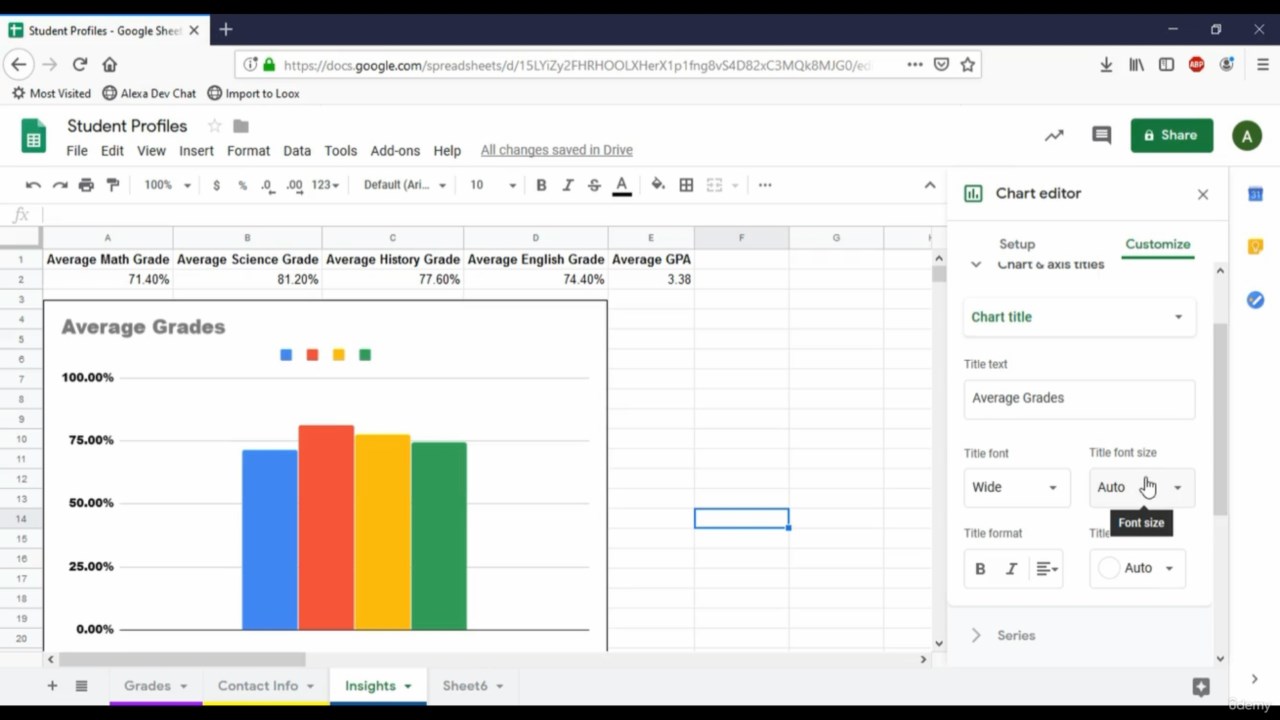Image resolution: width=1280 pixels, height=720 pixels.
Task: Increase decimal places in the toolbar
Action: [x=294, y=185]
